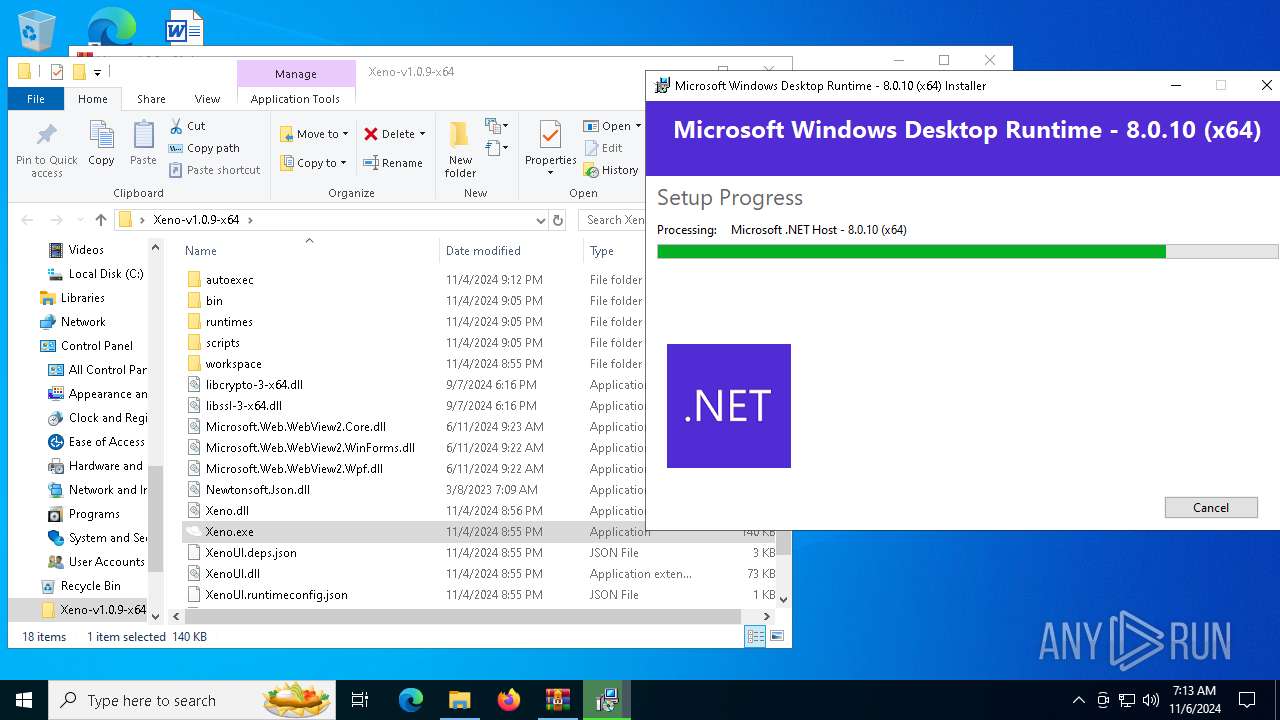Image resolution: width=1280 pixels, height=720 pixels.
Task: Cut the selected file
Action: click(x=187, y=126)
